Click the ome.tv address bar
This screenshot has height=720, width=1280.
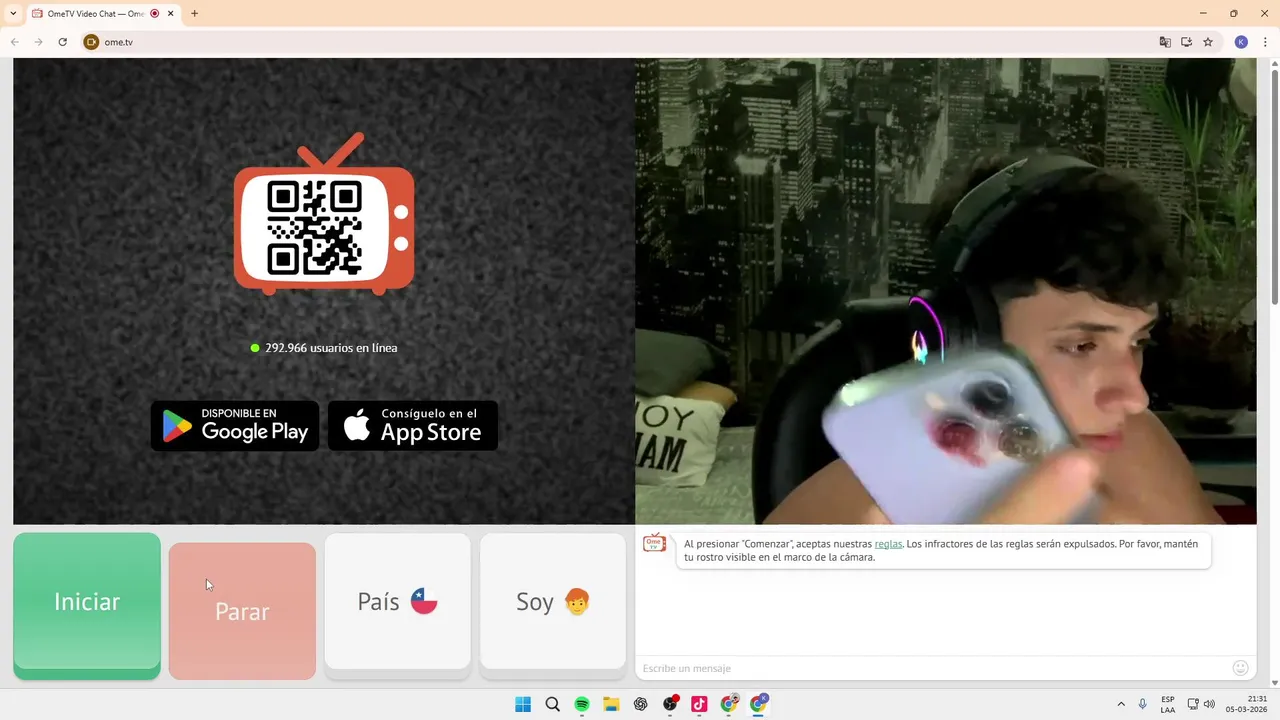(x=620, y=42)
